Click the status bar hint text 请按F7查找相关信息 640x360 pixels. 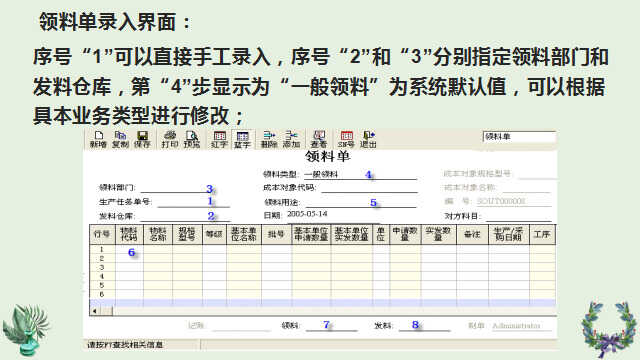125,345
